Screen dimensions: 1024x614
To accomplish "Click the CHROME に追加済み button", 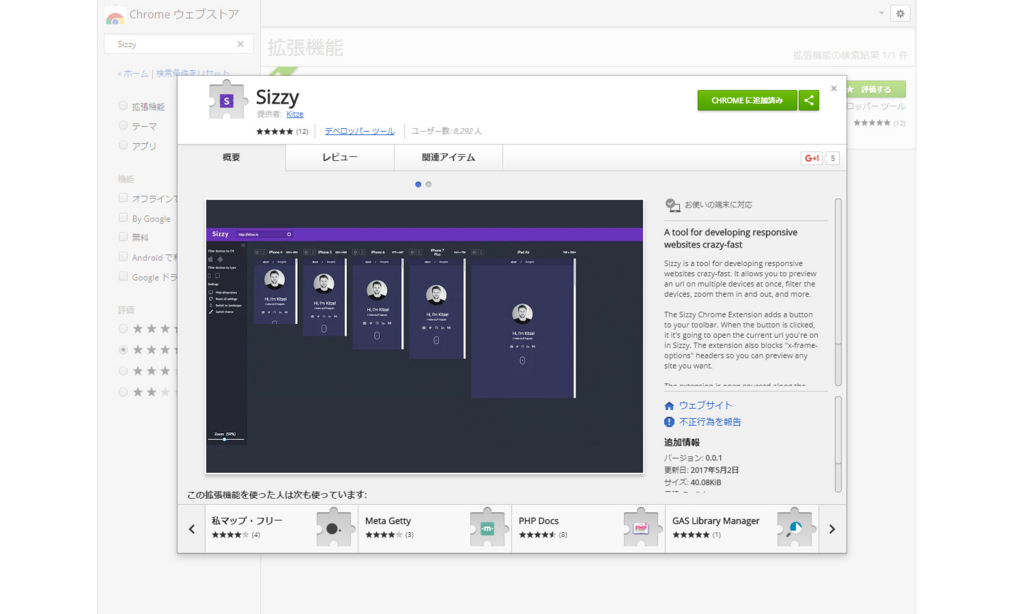I will (746, 100).
